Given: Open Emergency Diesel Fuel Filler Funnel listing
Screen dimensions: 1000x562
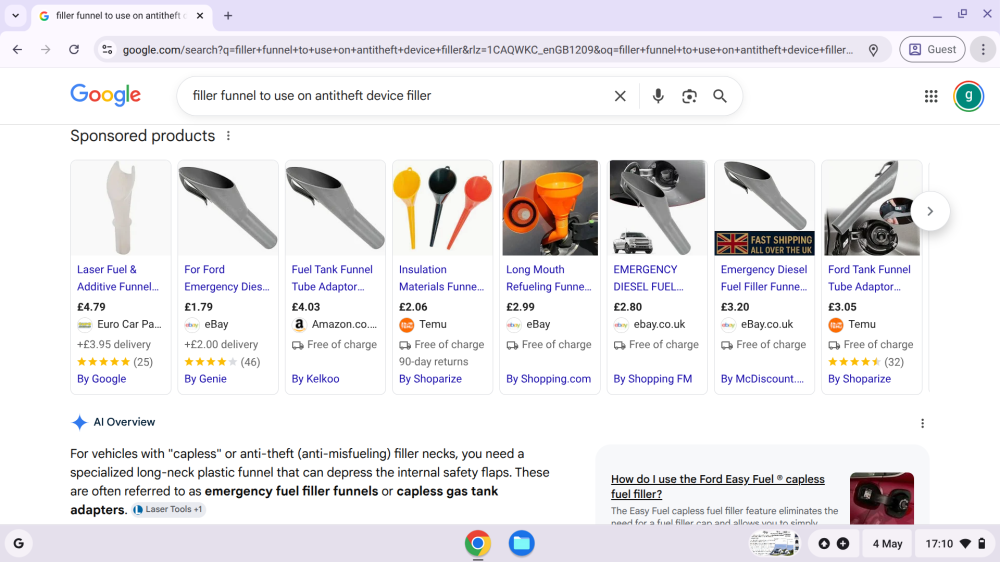Looking at the screenshot, I should (764, 278).
